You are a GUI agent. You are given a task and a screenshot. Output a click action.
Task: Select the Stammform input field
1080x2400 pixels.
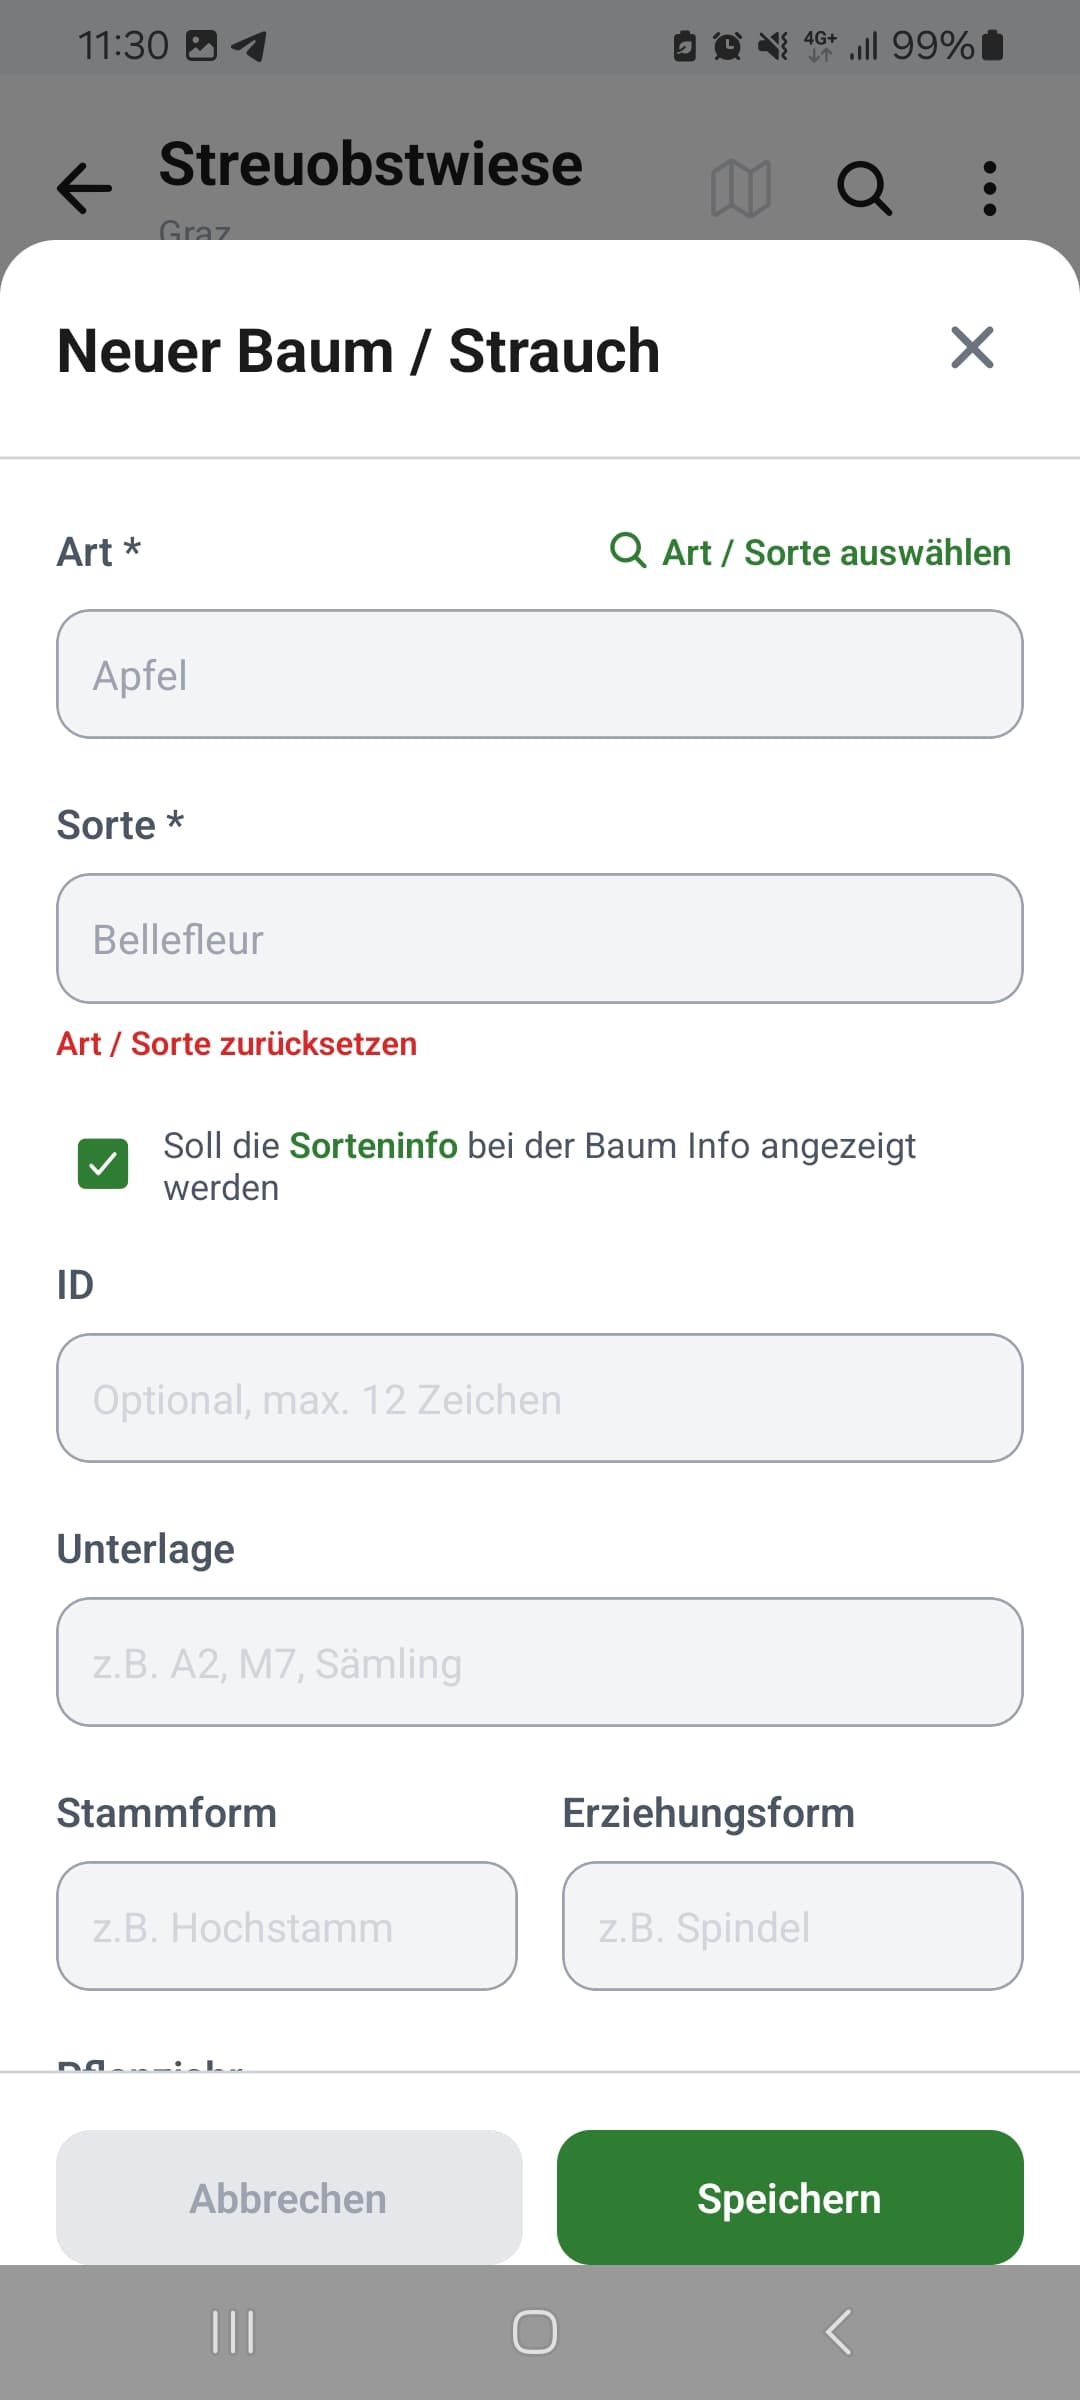[287, 1926]
